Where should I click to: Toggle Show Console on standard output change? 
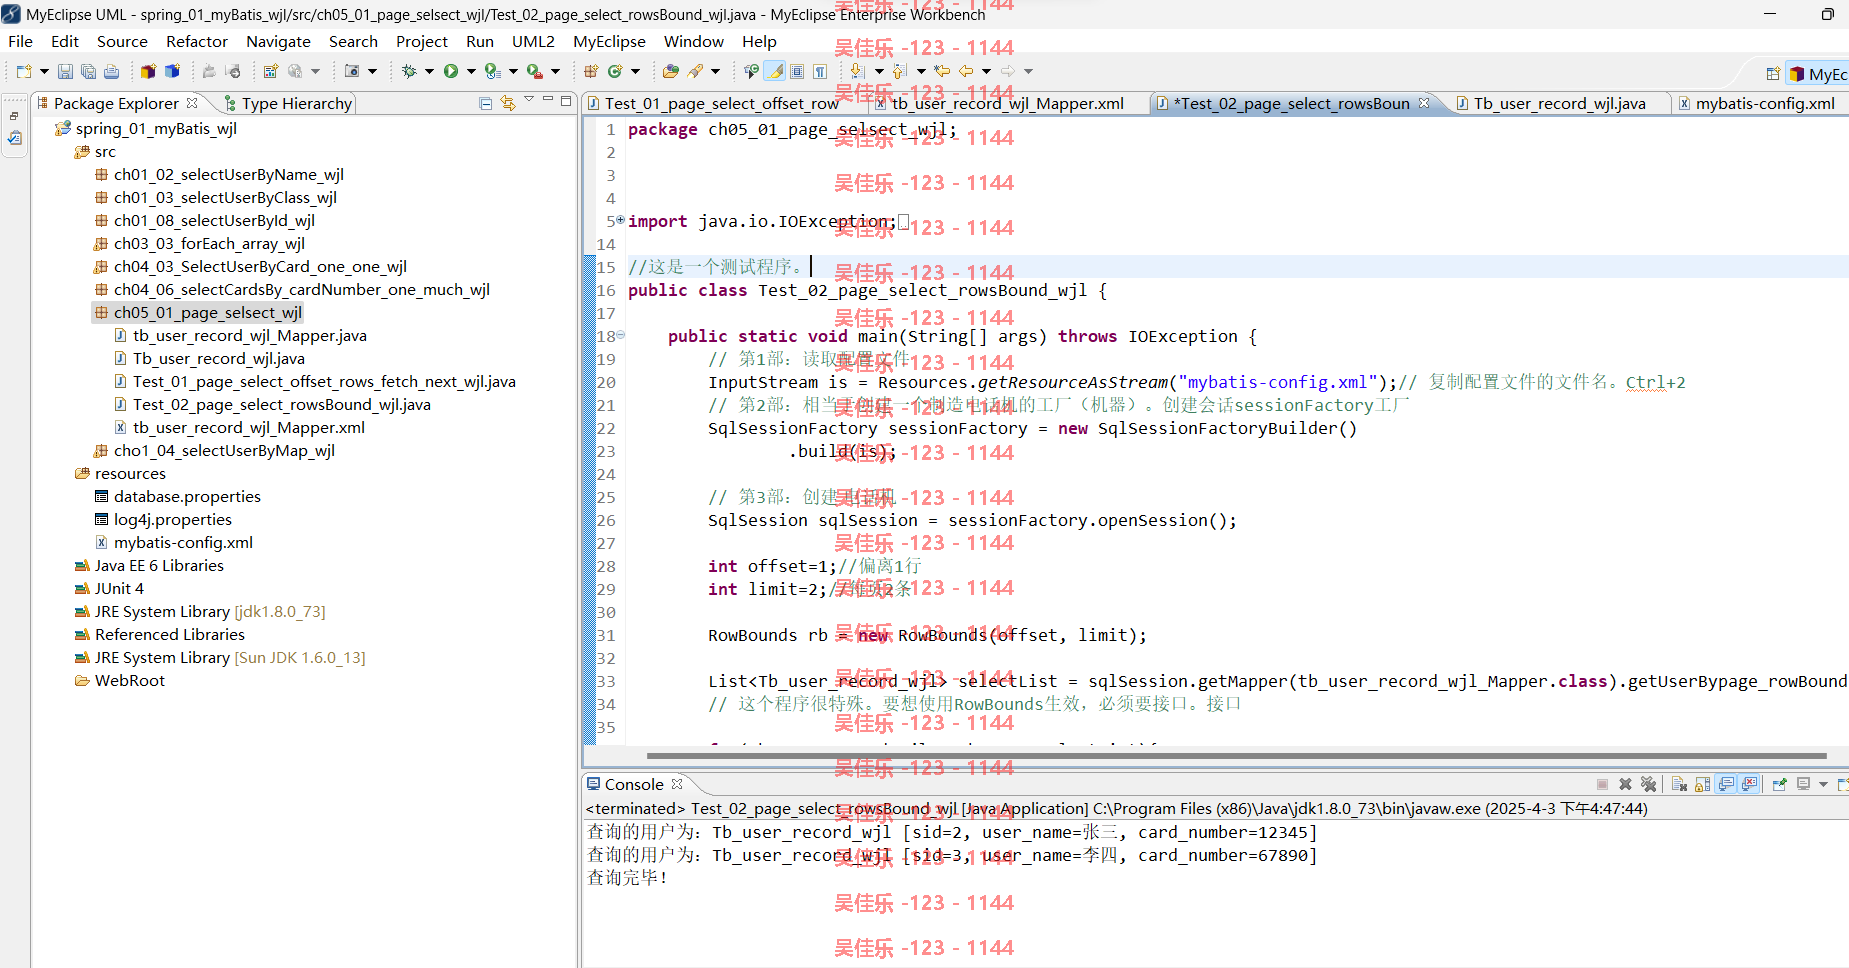point(1727,785)
